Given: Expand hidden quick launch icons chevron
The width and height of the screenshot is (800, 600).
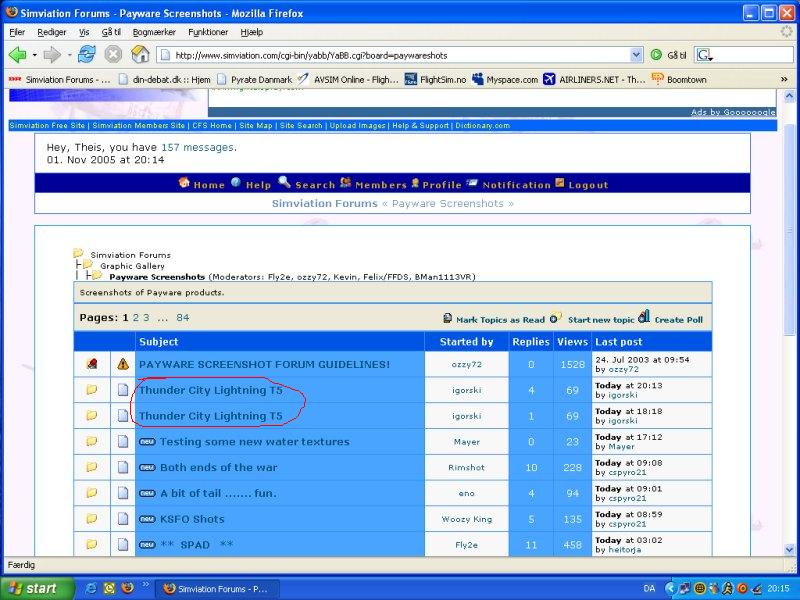Looking at the screenshot, I should click(x=147, y=582).
